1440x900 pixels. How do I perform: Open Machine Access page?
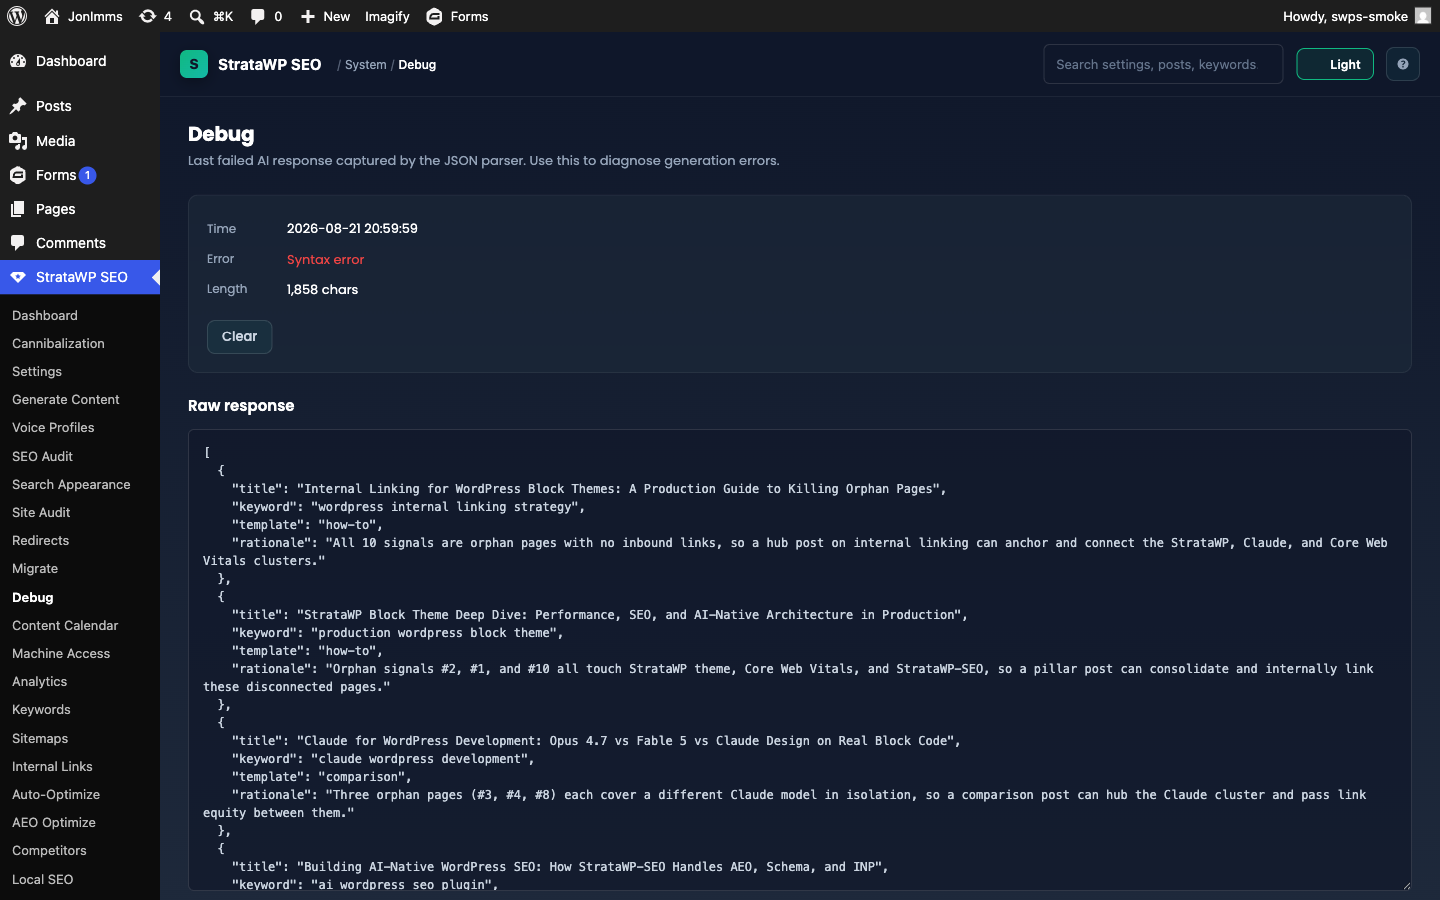click(61, 653)
